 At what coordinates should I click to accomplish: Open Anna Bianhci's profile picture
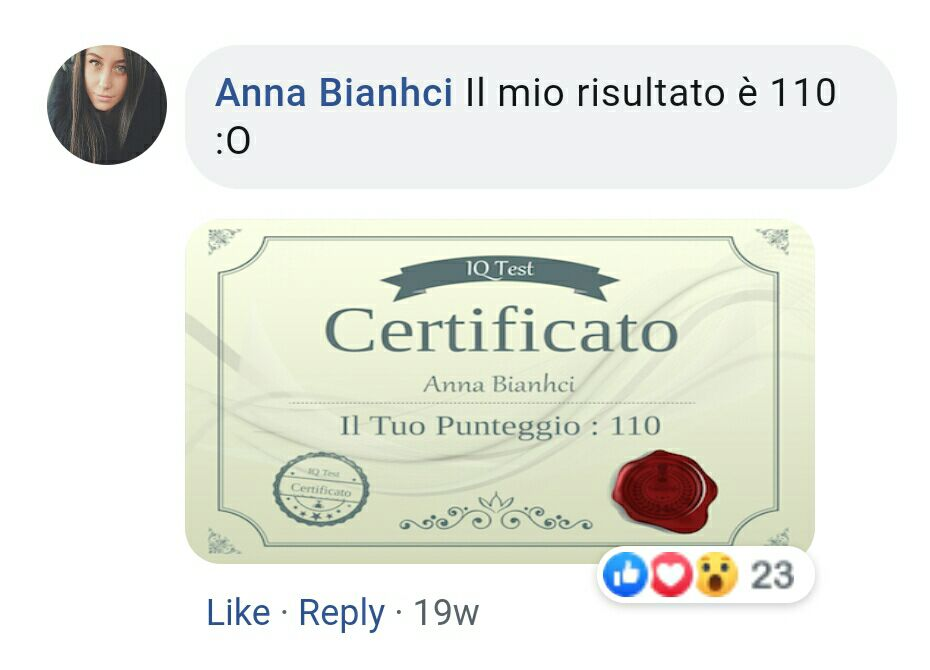pos(107,105)
